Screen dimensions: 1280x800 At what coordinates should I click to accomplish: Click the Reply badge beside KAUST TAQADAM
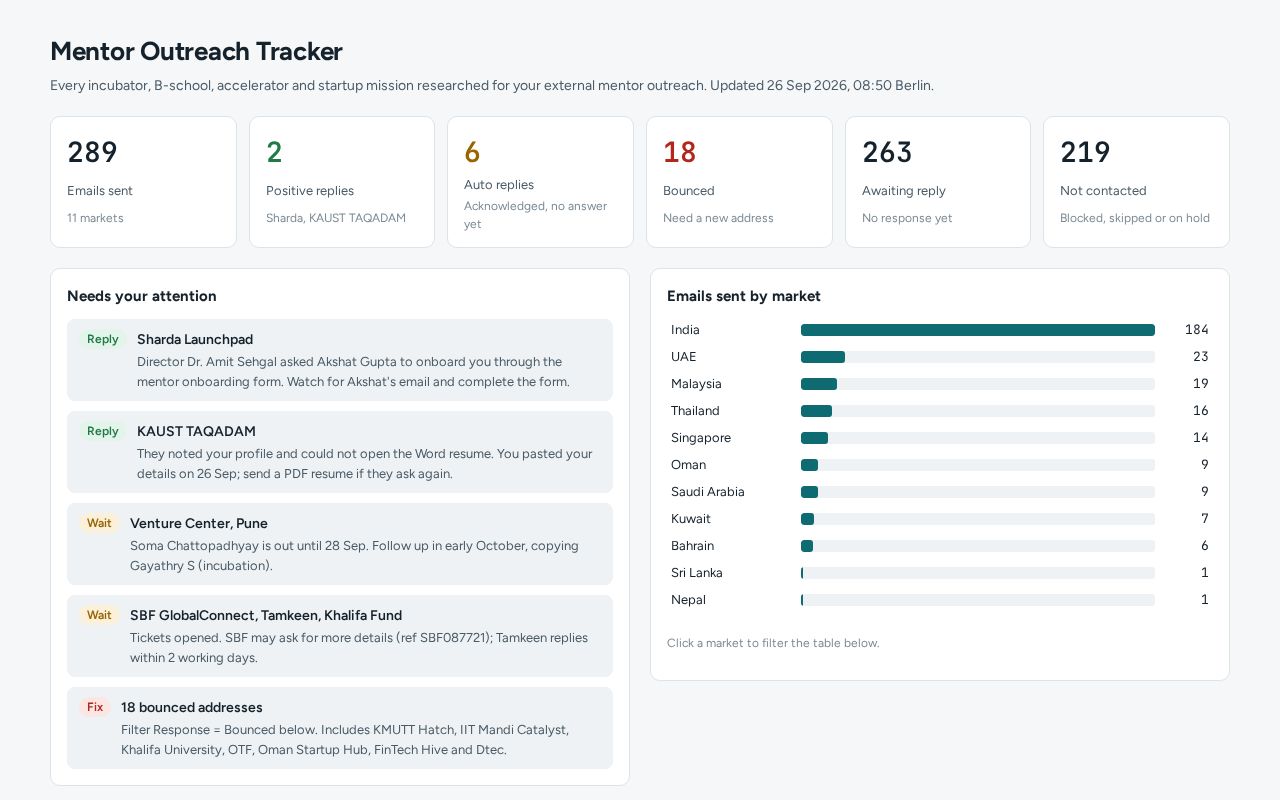pyautogui.click(x=103, y=431)
